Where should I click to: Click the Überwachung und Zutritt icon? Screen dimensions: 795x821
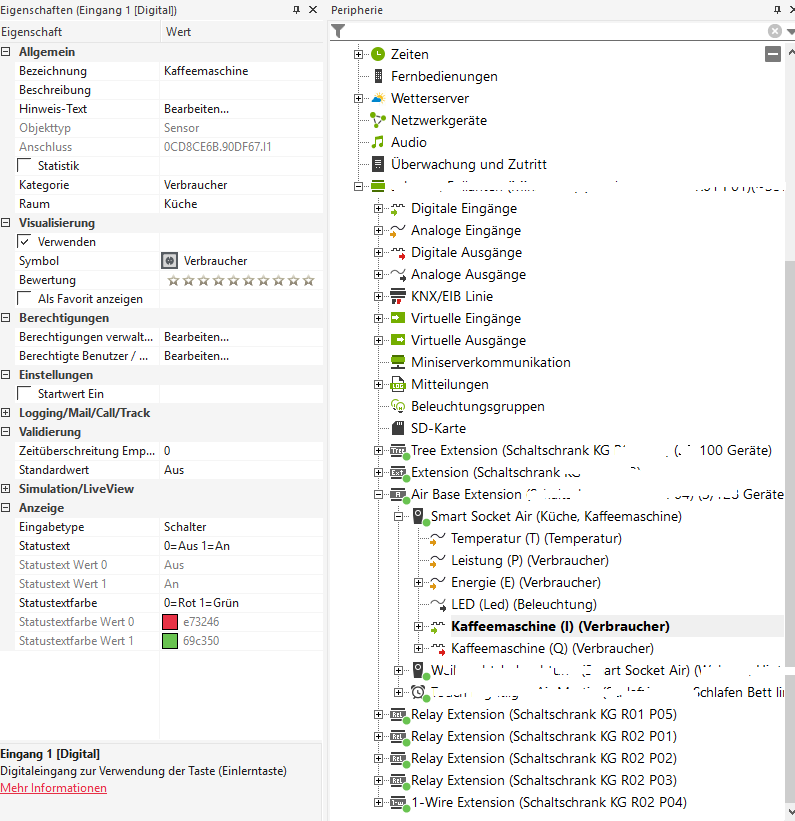click(378, 164)
